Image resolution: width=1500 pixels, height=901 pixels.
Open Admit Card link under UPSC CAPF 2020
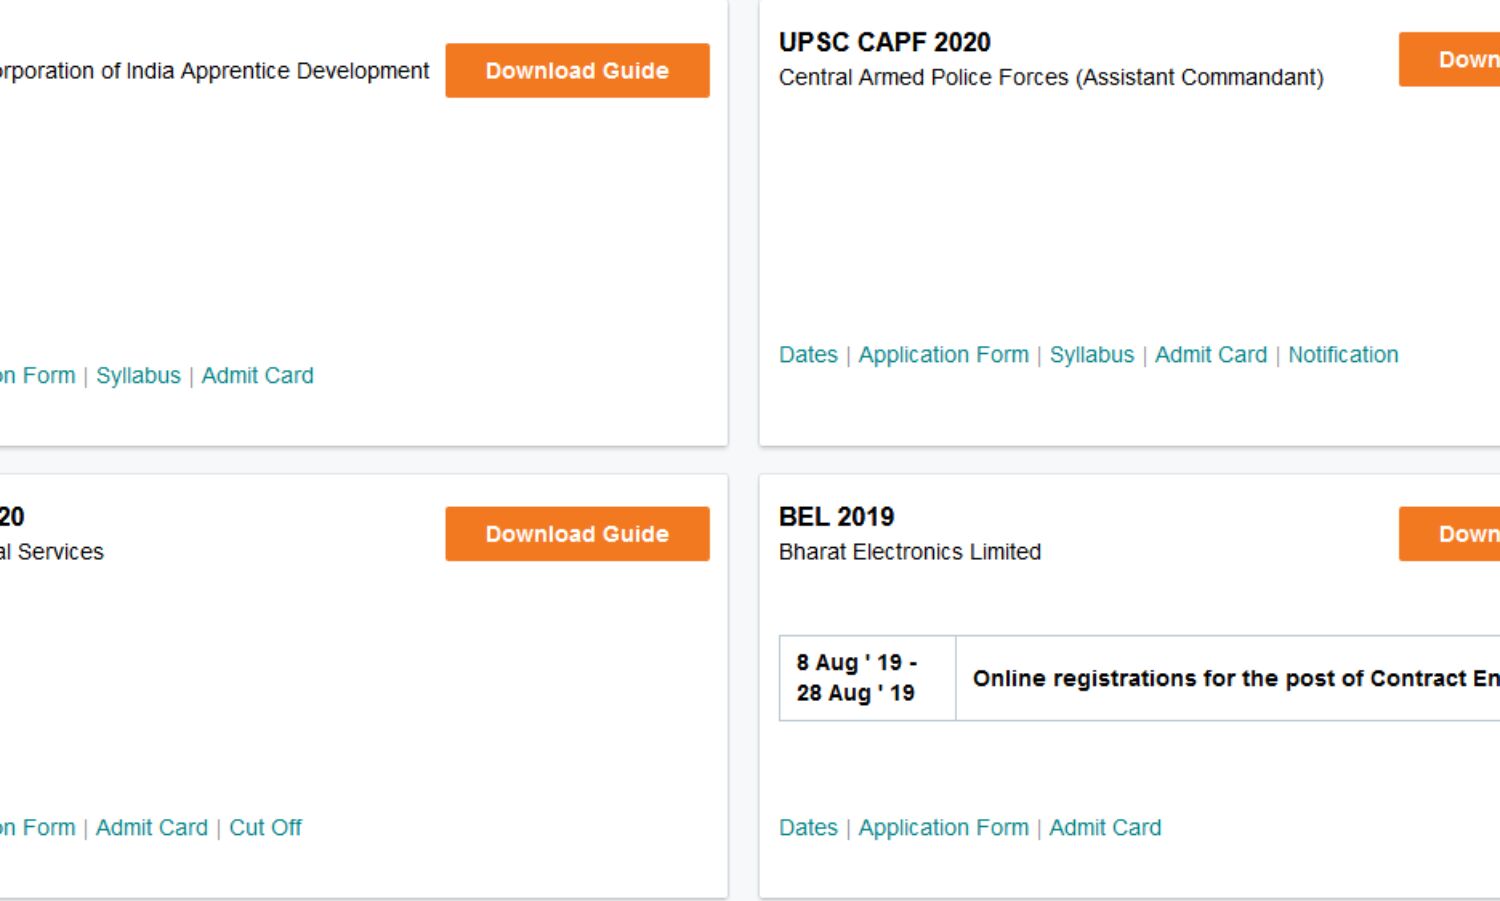[1210, 355]
